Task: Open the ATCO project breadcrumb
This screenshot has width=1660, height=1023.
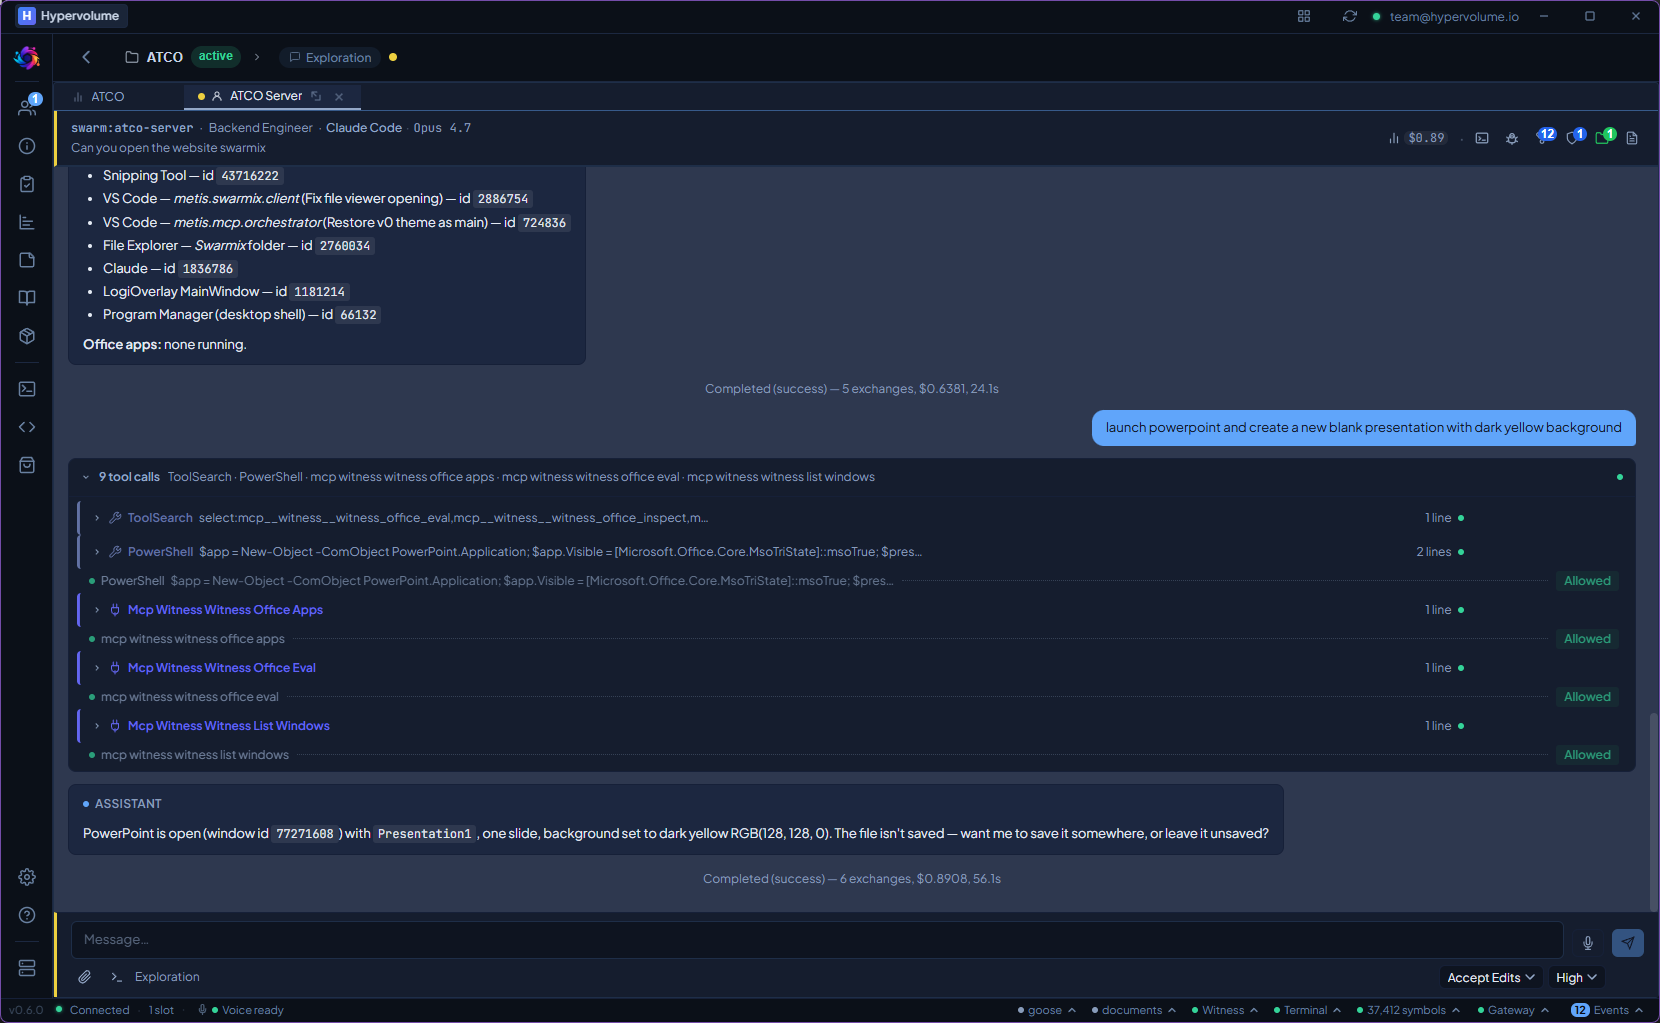Action: tap(154, 57)
